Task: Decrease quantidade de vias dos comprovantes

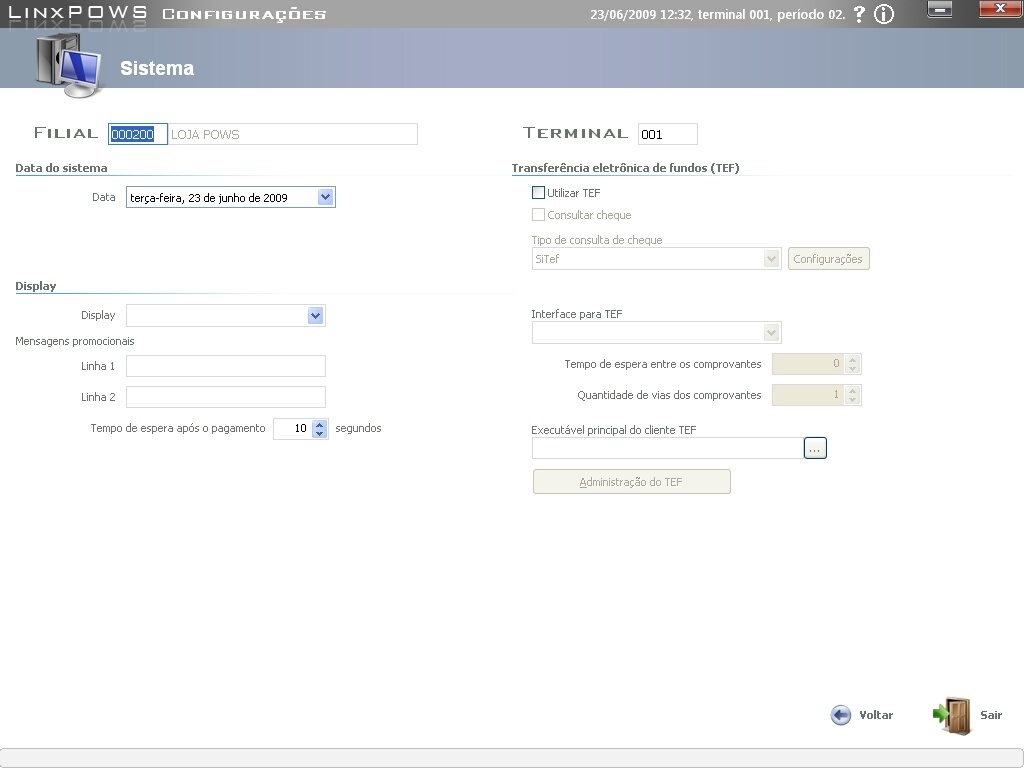Action: click(852, 400)
